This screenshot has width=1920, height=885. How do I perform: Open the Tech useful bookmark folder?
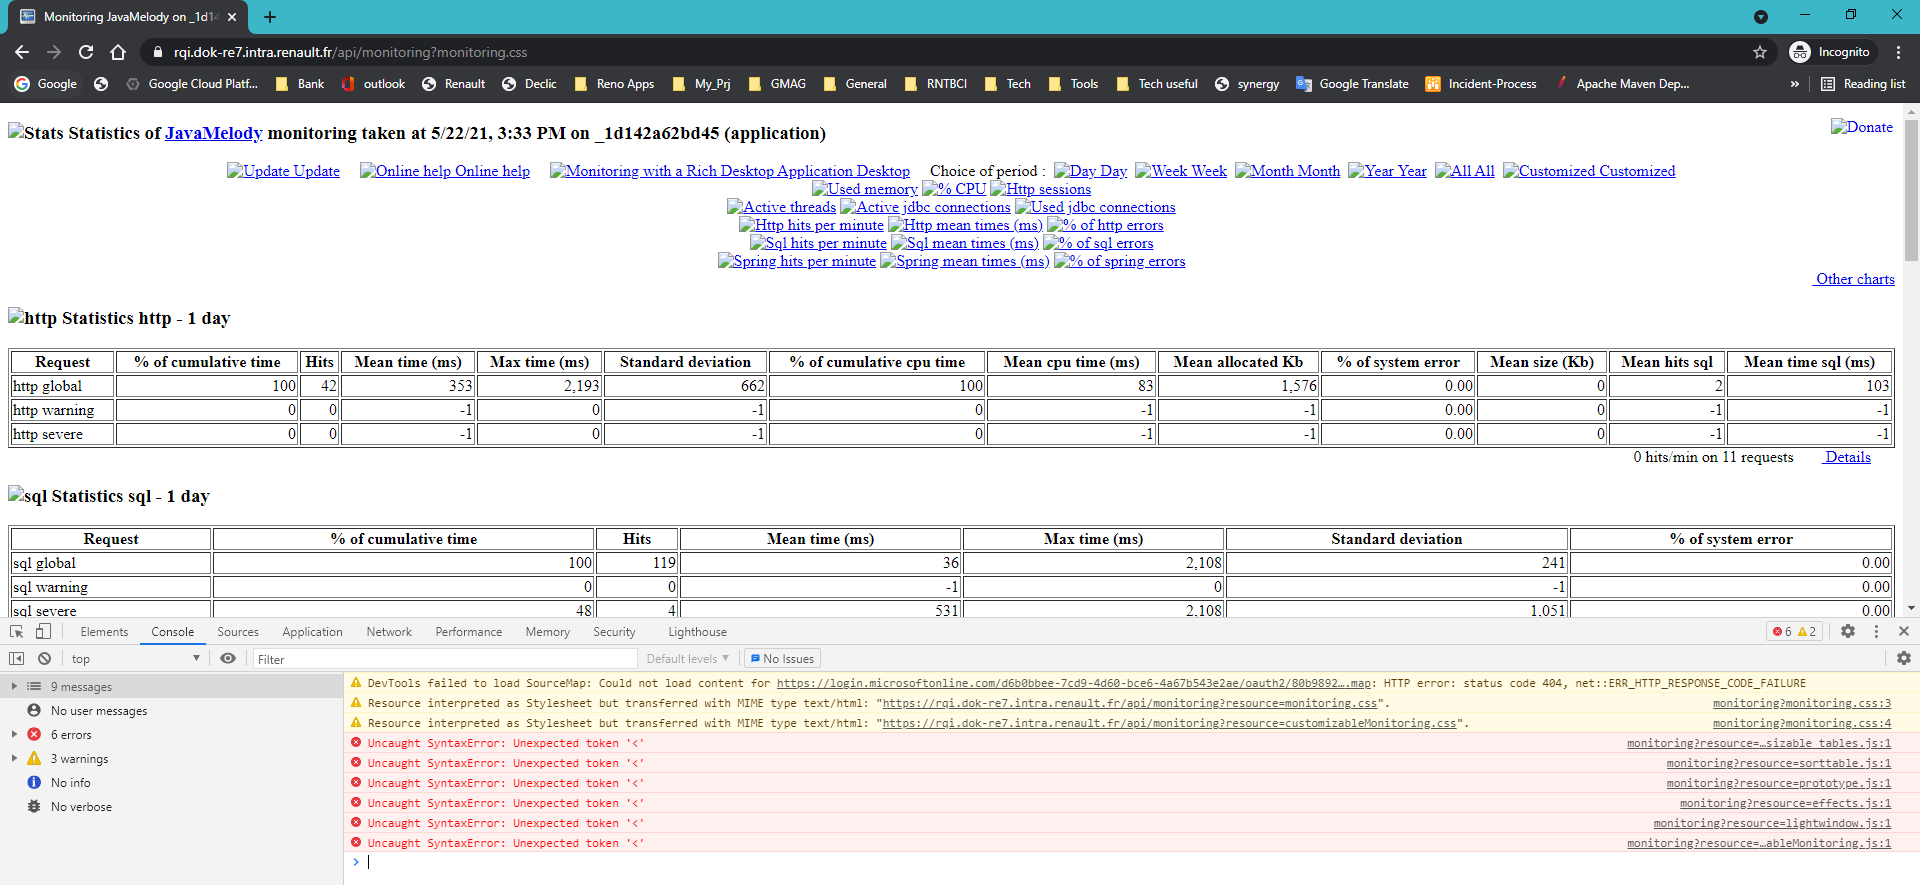(1156, 84)
